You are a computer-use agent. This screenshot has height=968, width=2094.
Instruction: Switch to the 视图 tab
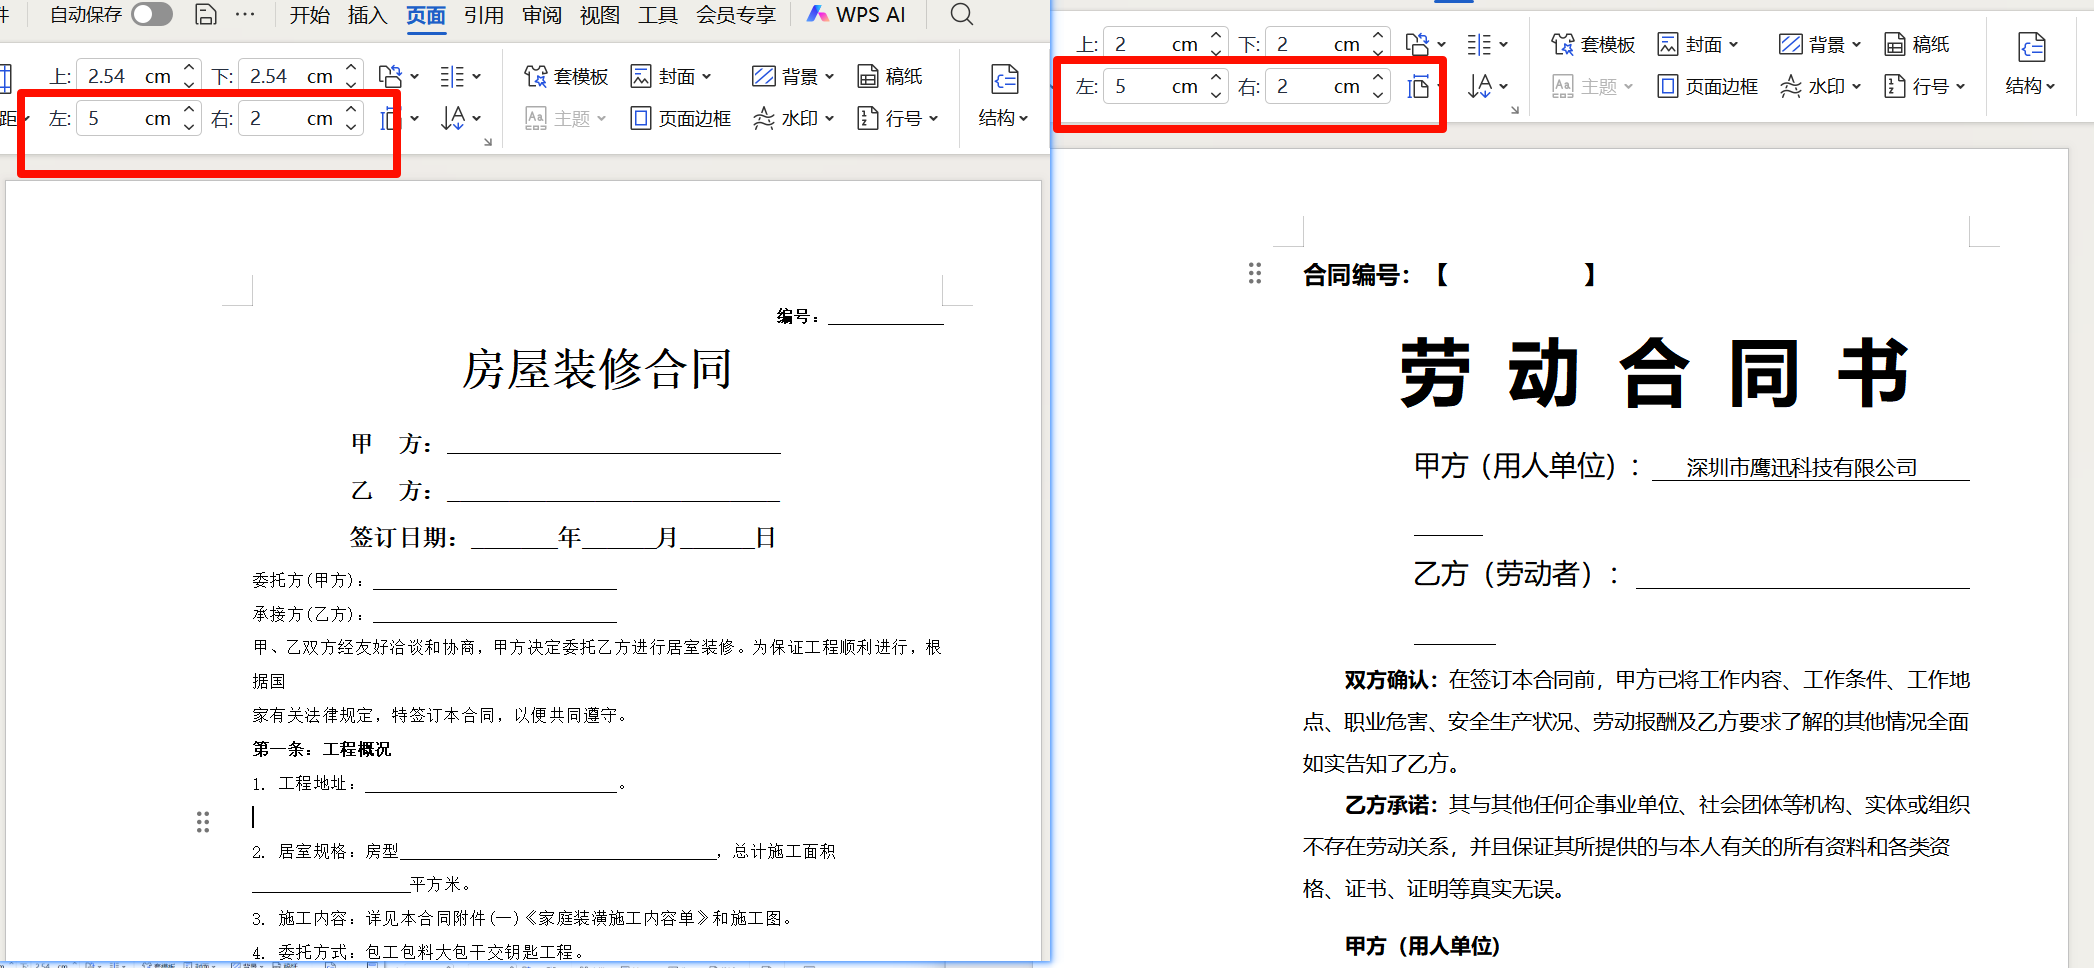(x=600, y=15)
